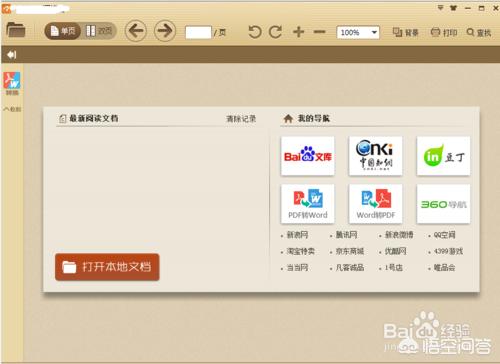Go to next page with right arrow
The width and height of the screenshot is (500, 364).
pos(165,31)
